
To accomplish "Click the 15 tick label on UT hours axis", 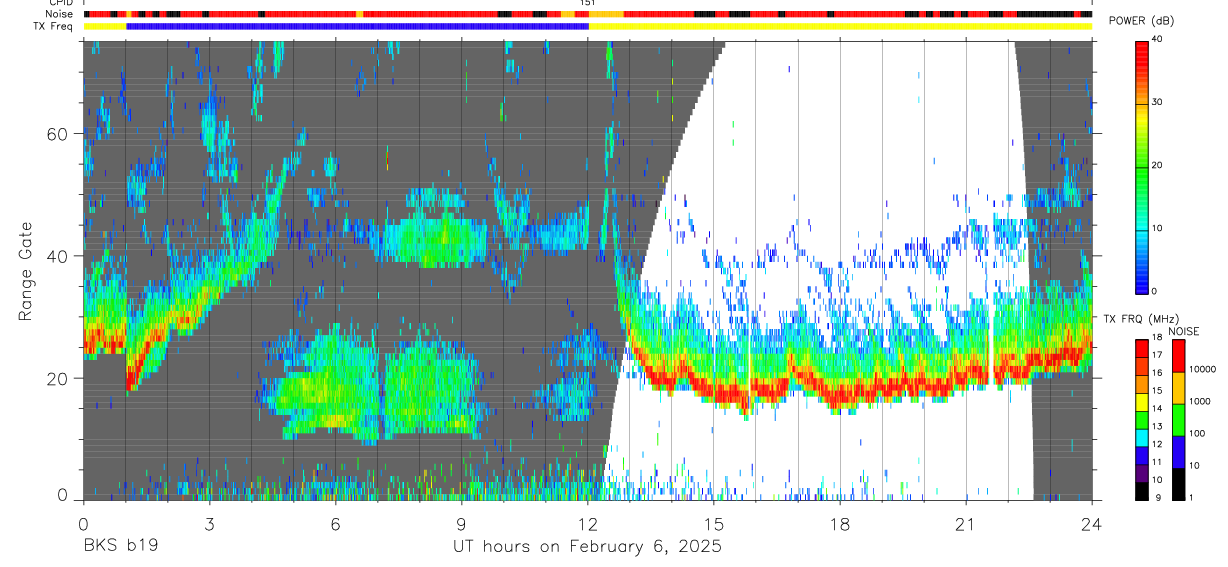I will coord(714,523).
